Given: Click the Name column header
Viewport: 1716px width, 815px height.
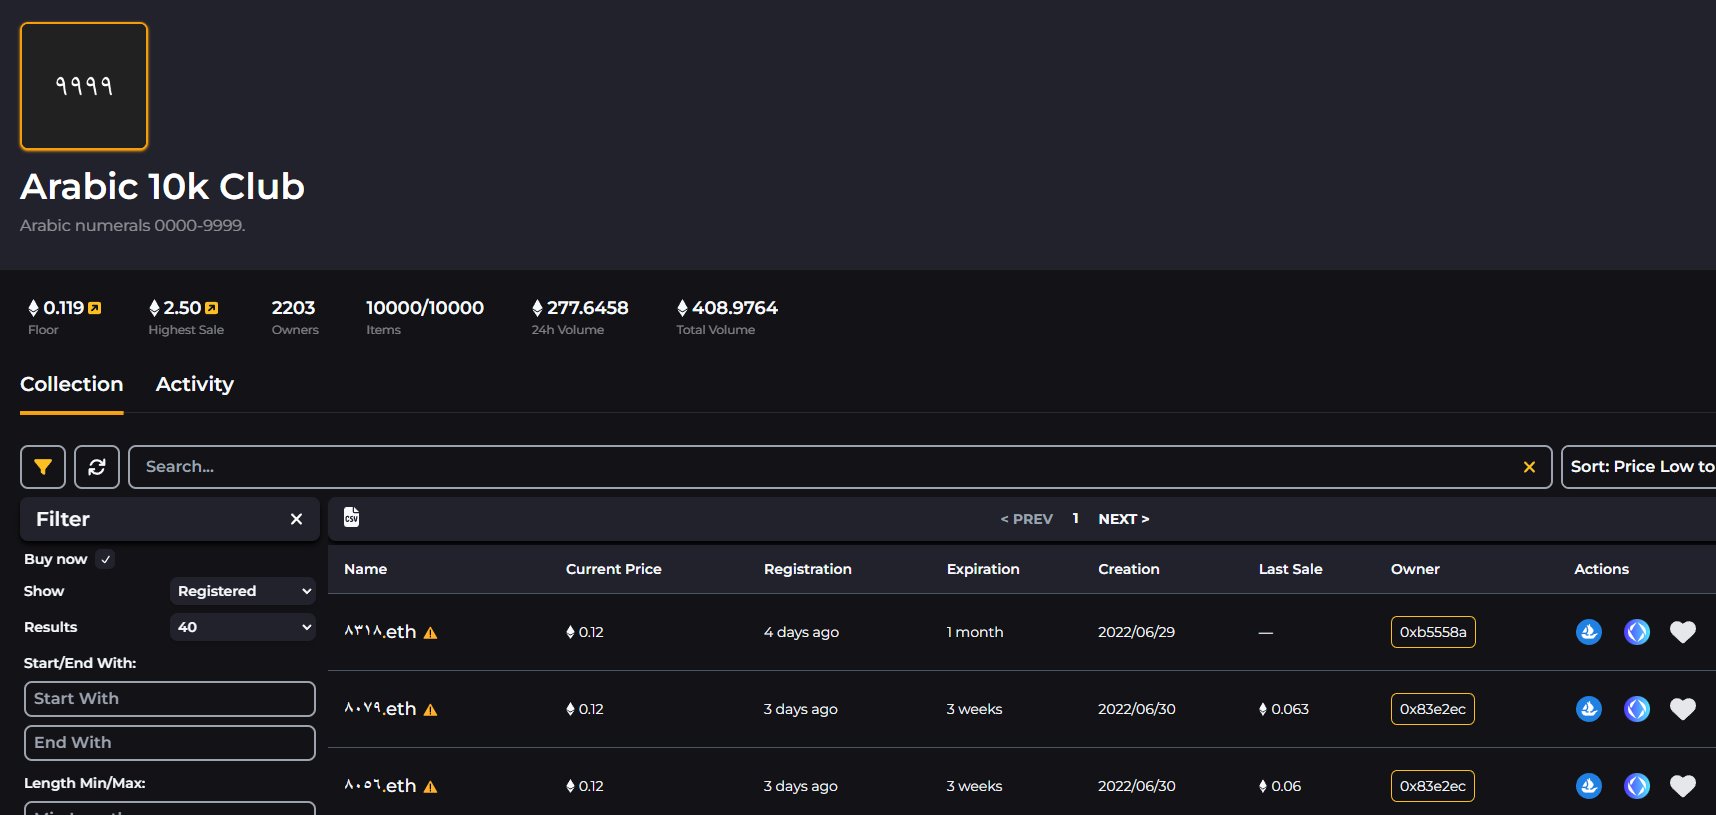Looking at the screenshot, I should 366,569.
